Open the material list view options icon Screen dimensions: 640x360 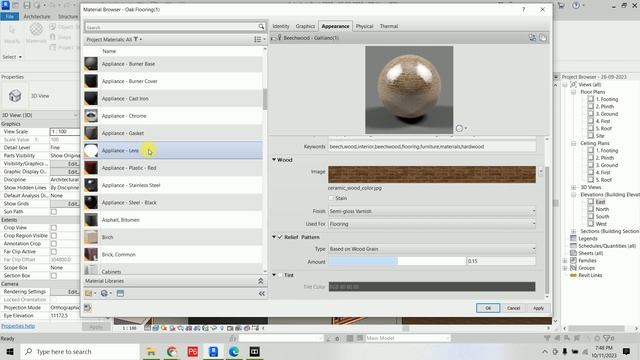[x=259, y=40]
